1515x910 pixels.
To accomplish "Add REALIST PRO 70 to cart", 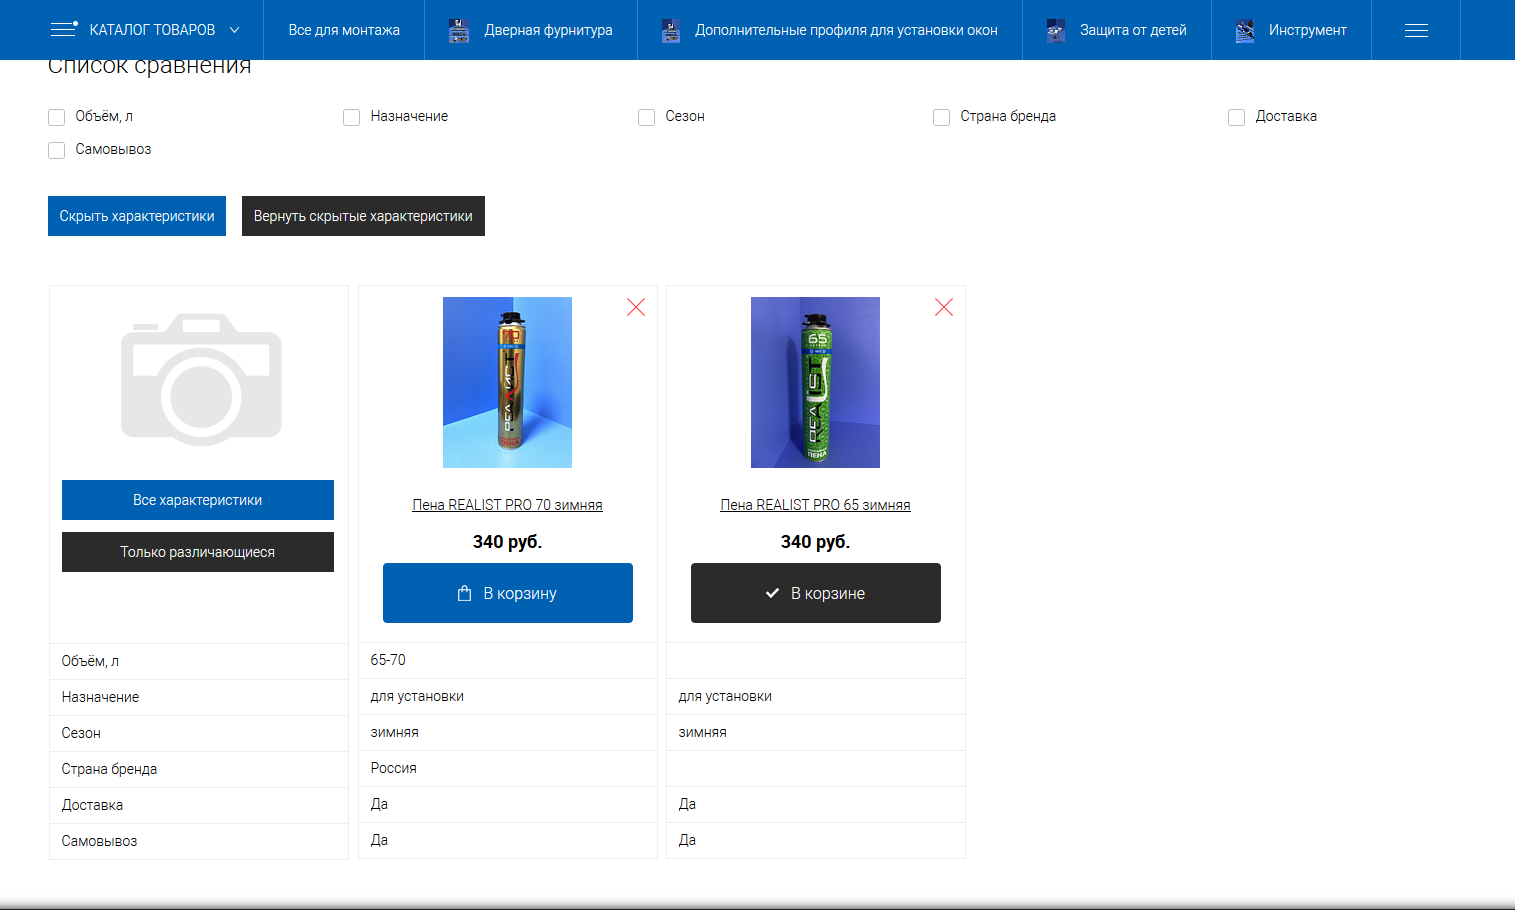I will click(x=508, y=593).
